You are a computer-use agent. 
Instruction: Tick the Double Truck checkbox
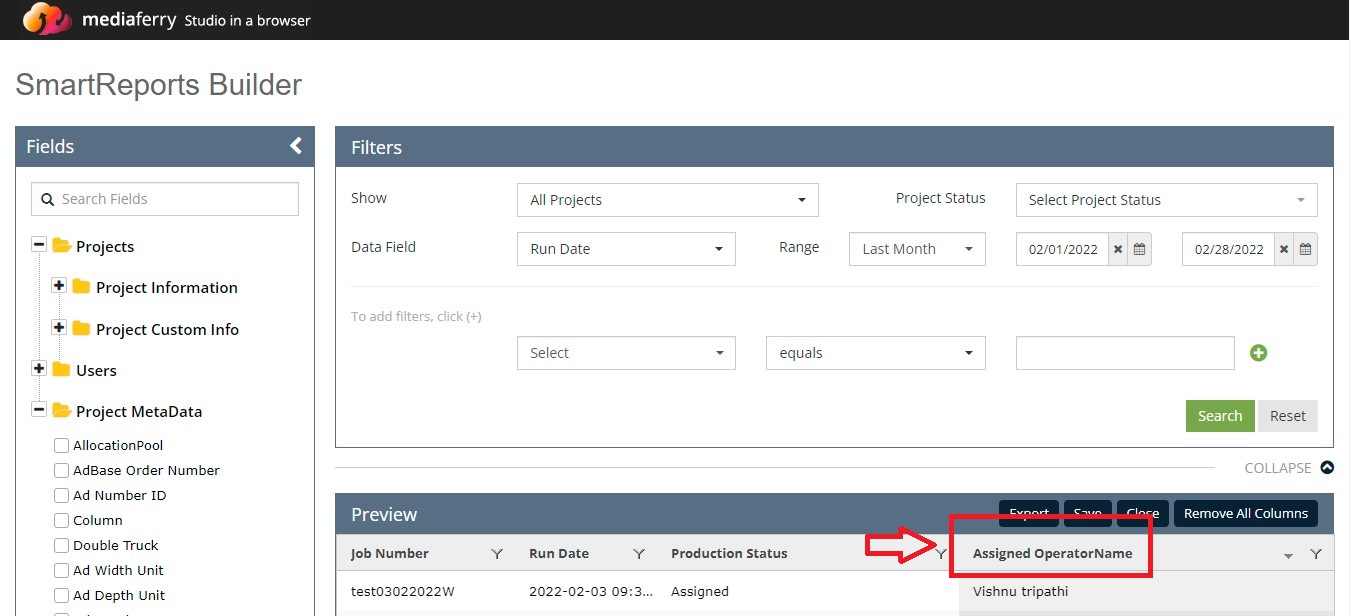(62, 546)
